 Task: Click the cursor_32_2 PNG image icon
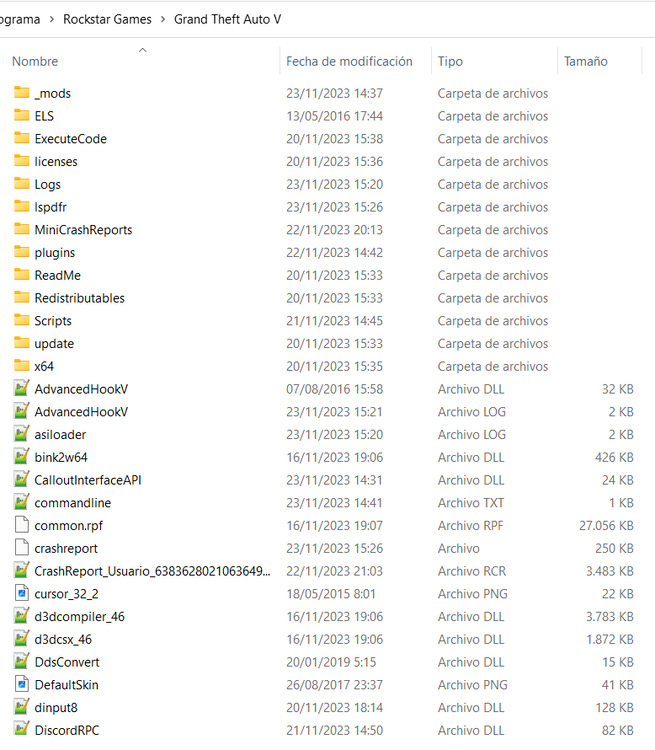coord(22,594)
